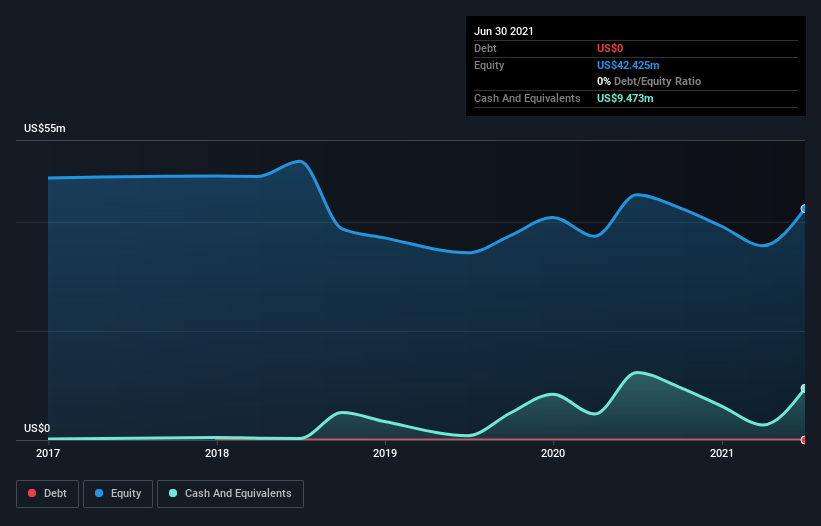This screenshot has width=821, height=526.
Task: Click the Equity label in tooltip
Action: point(489,65)
